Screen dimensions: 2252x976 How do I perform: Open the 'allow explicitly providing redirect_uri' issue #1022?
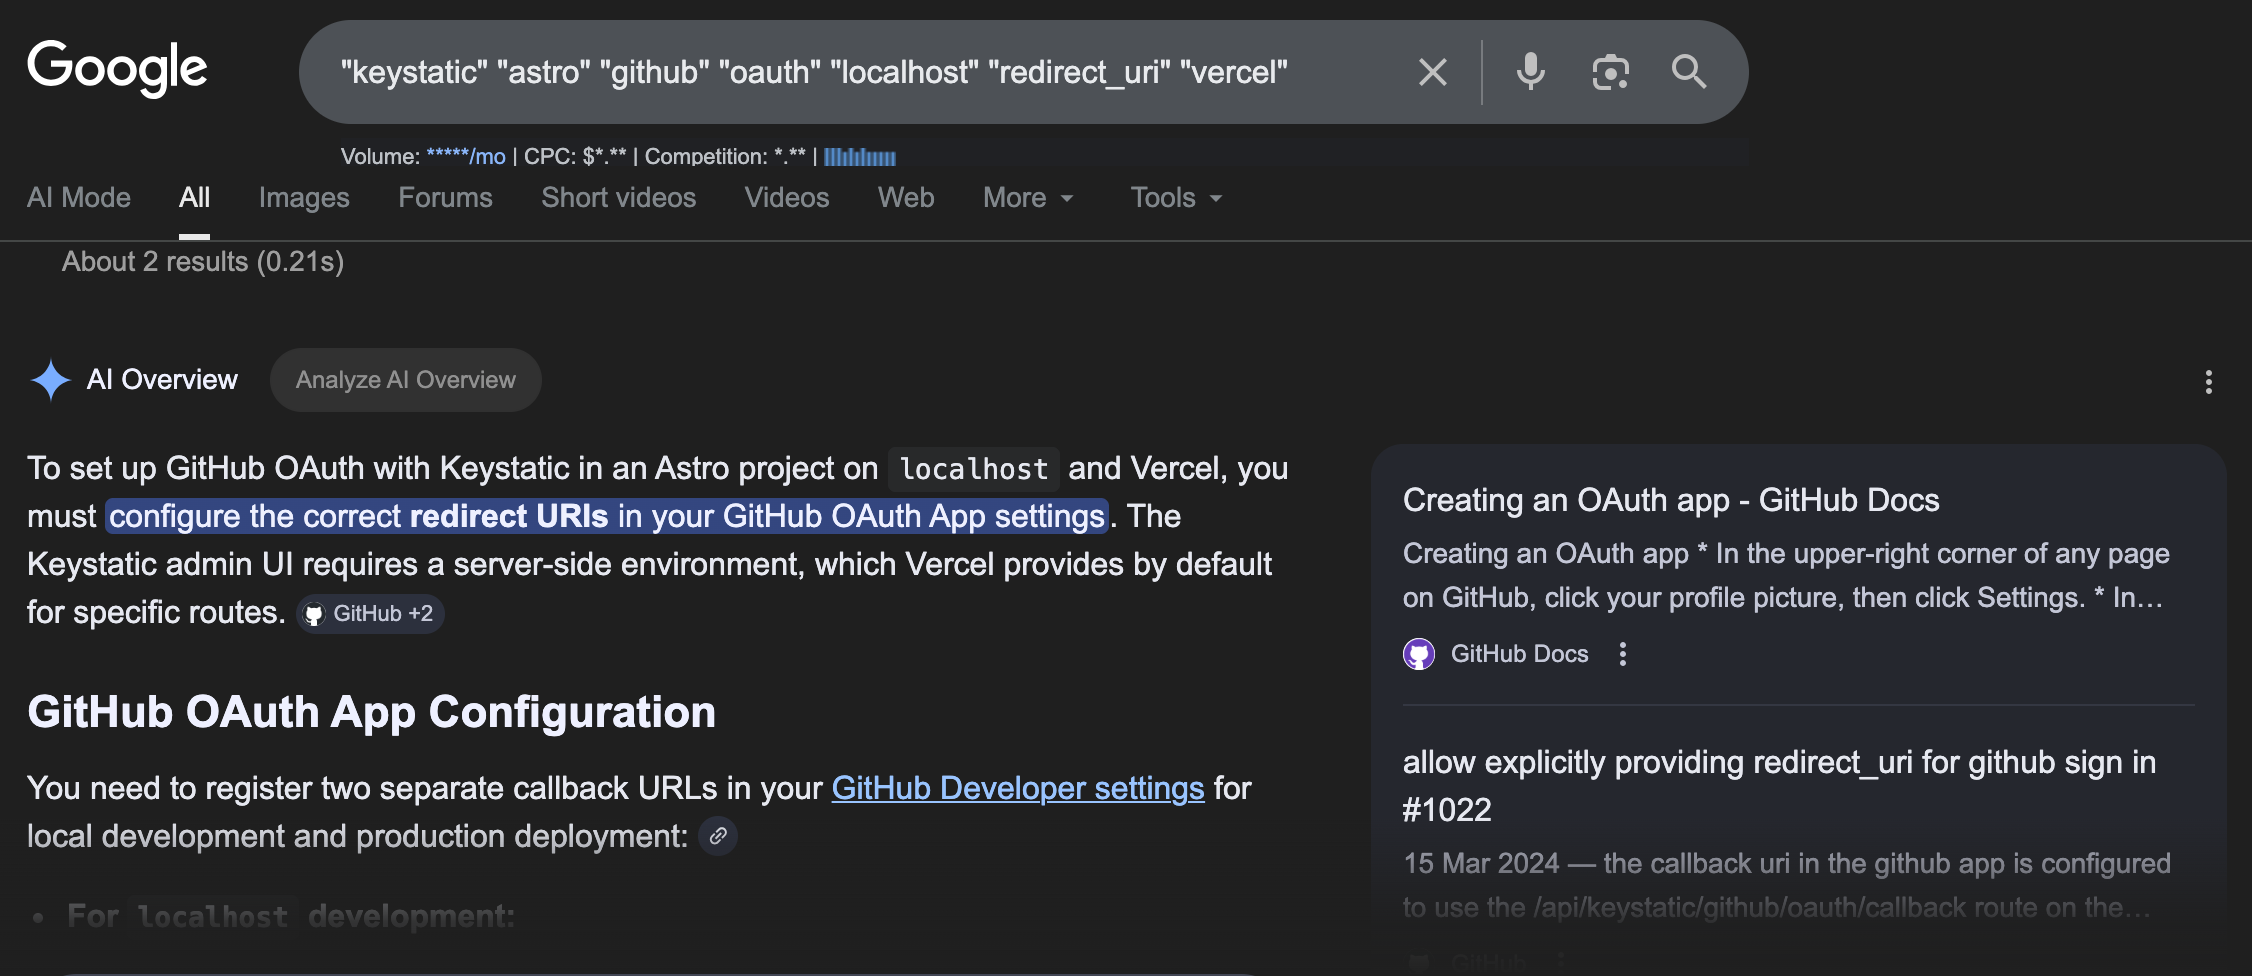pos(1779,786)
